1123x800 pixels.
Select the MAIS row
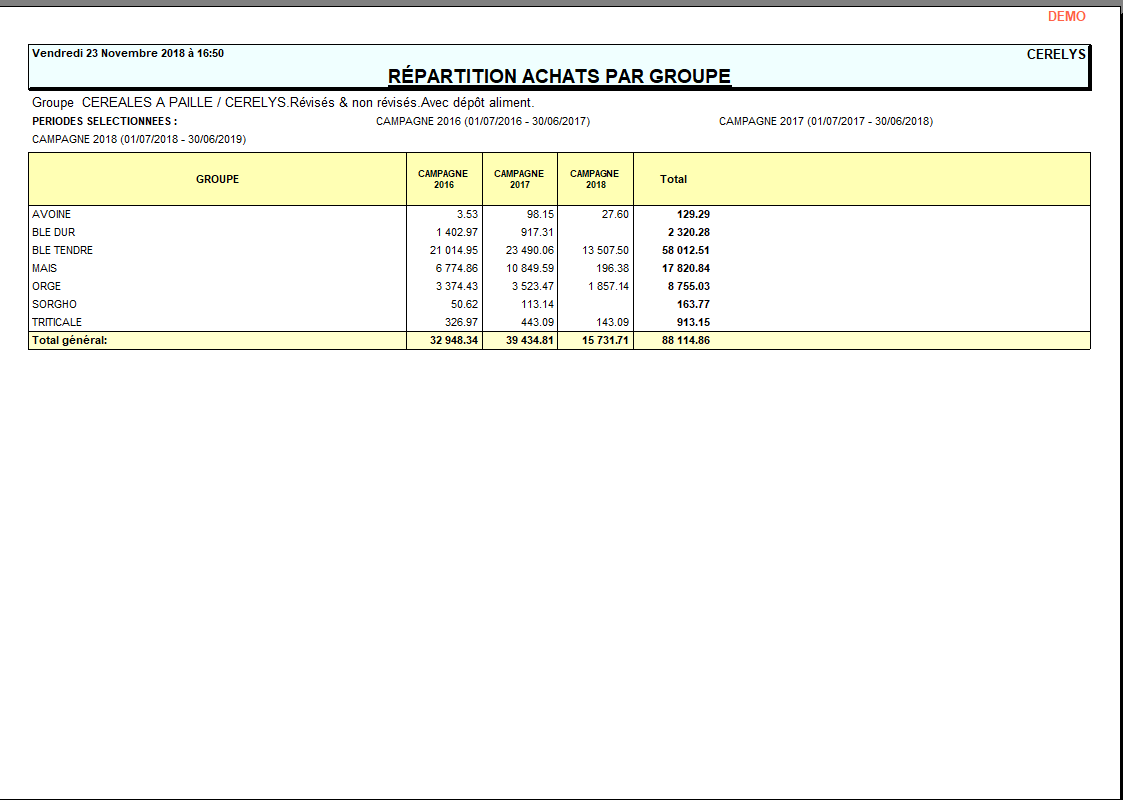tap(46, 267)
